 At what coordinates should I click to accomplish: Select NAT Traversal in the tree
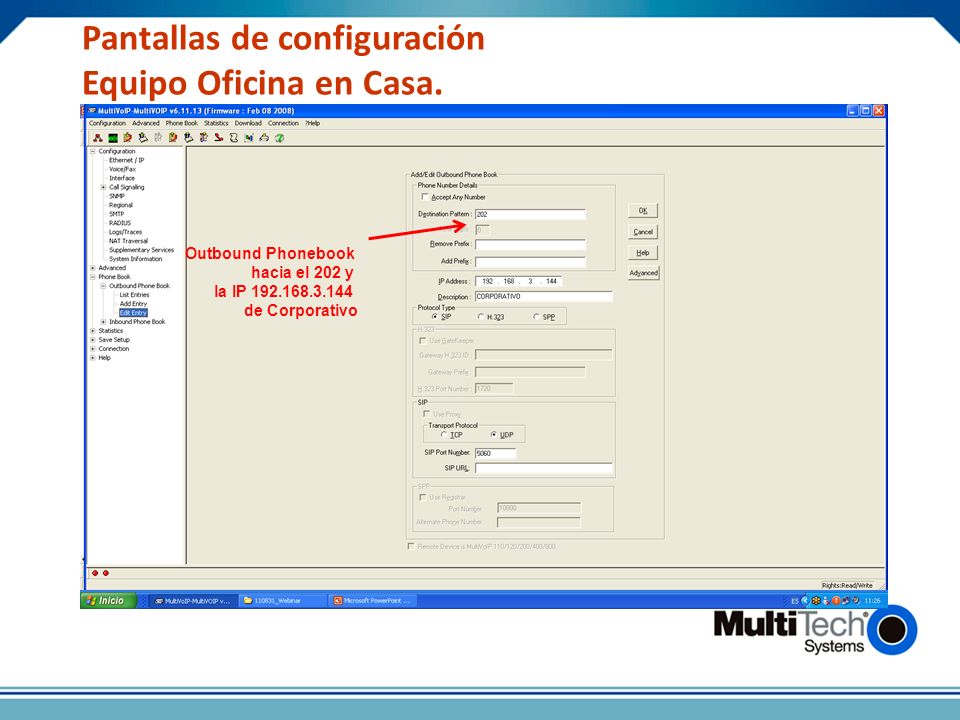[x=129, y=241]
